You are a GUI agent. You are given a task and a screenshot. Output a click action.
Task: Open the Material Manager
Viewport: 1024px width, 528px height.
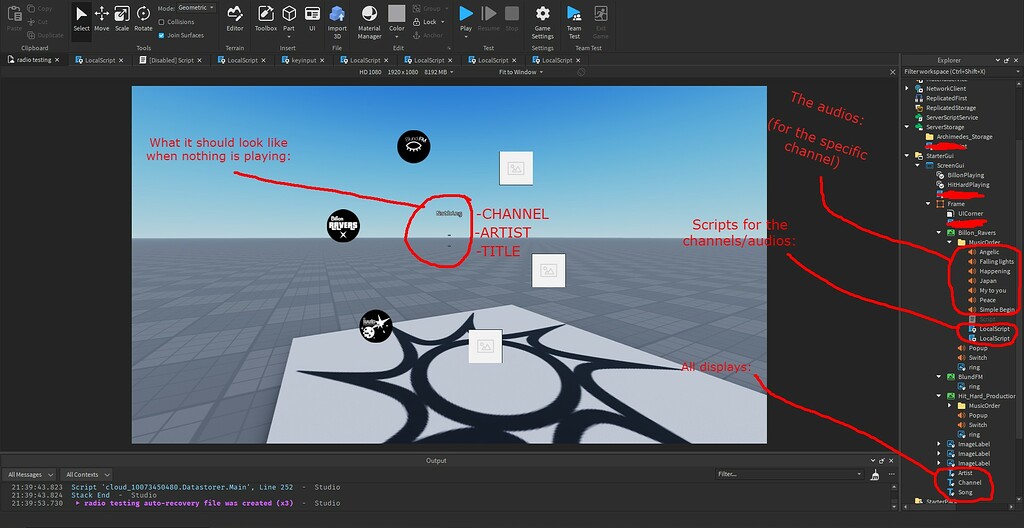pyautogui.click(x=369, y=18)
